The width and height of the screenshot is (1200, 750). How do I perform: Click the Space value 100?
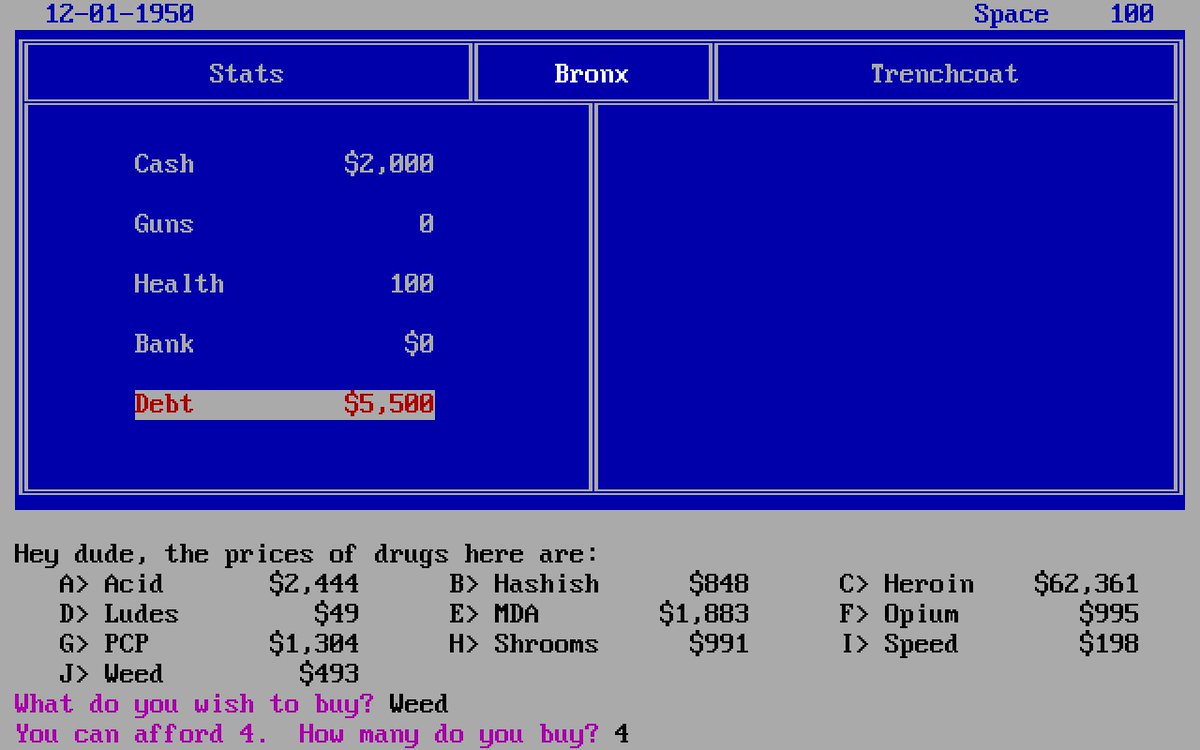tap(1132, 14)
